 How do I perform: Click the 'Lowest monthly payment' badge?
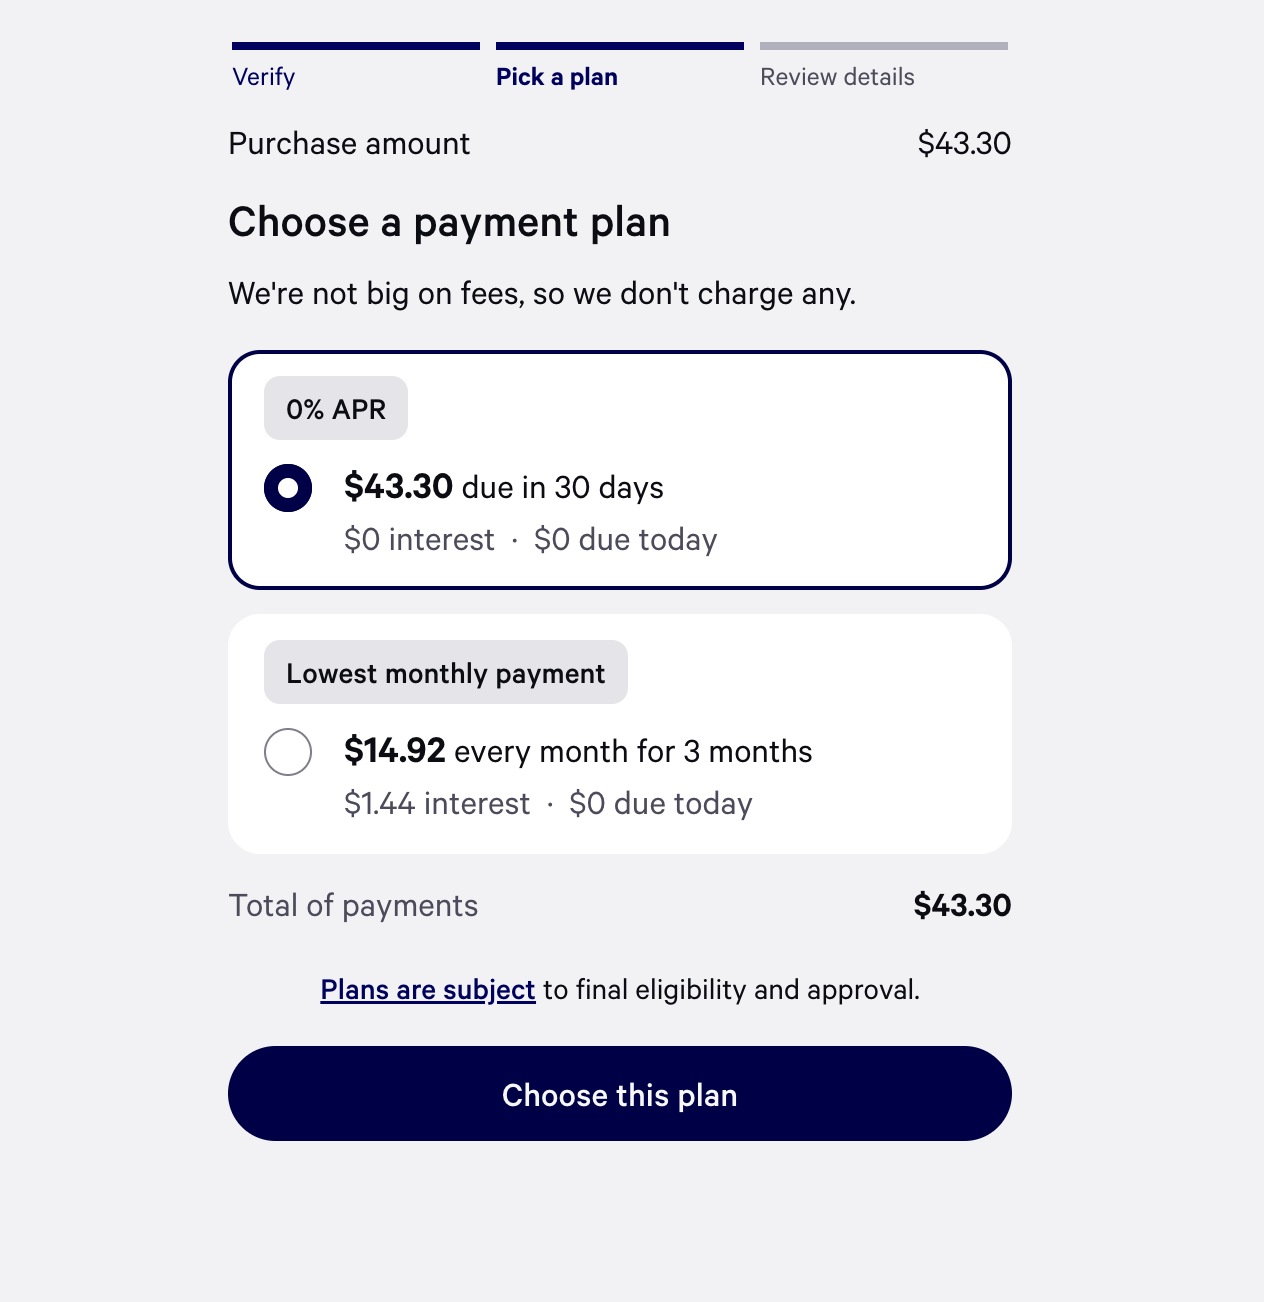click(446, 673)
